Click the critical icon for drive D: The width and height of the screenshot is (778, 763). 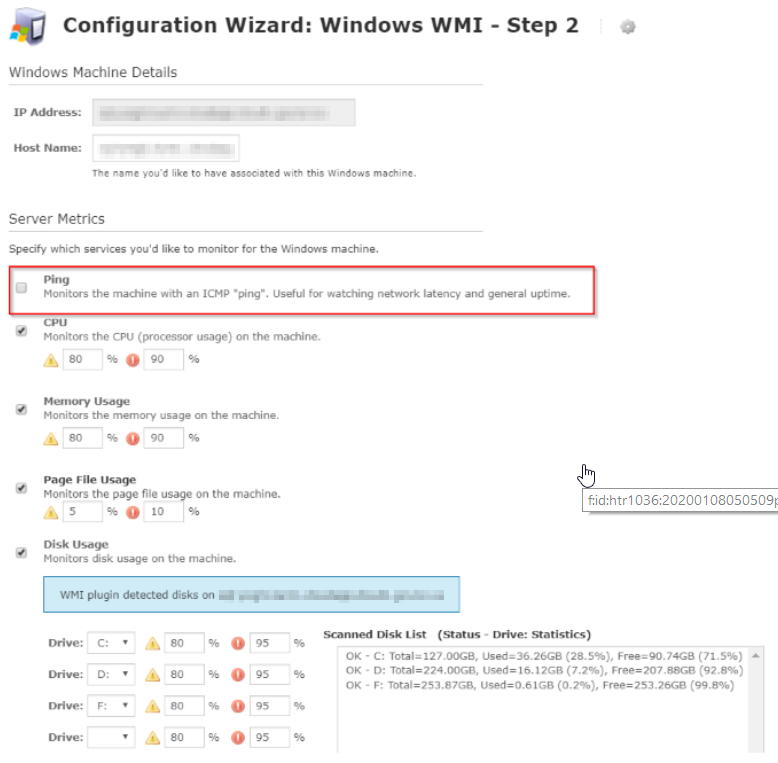tap(238, 675)
